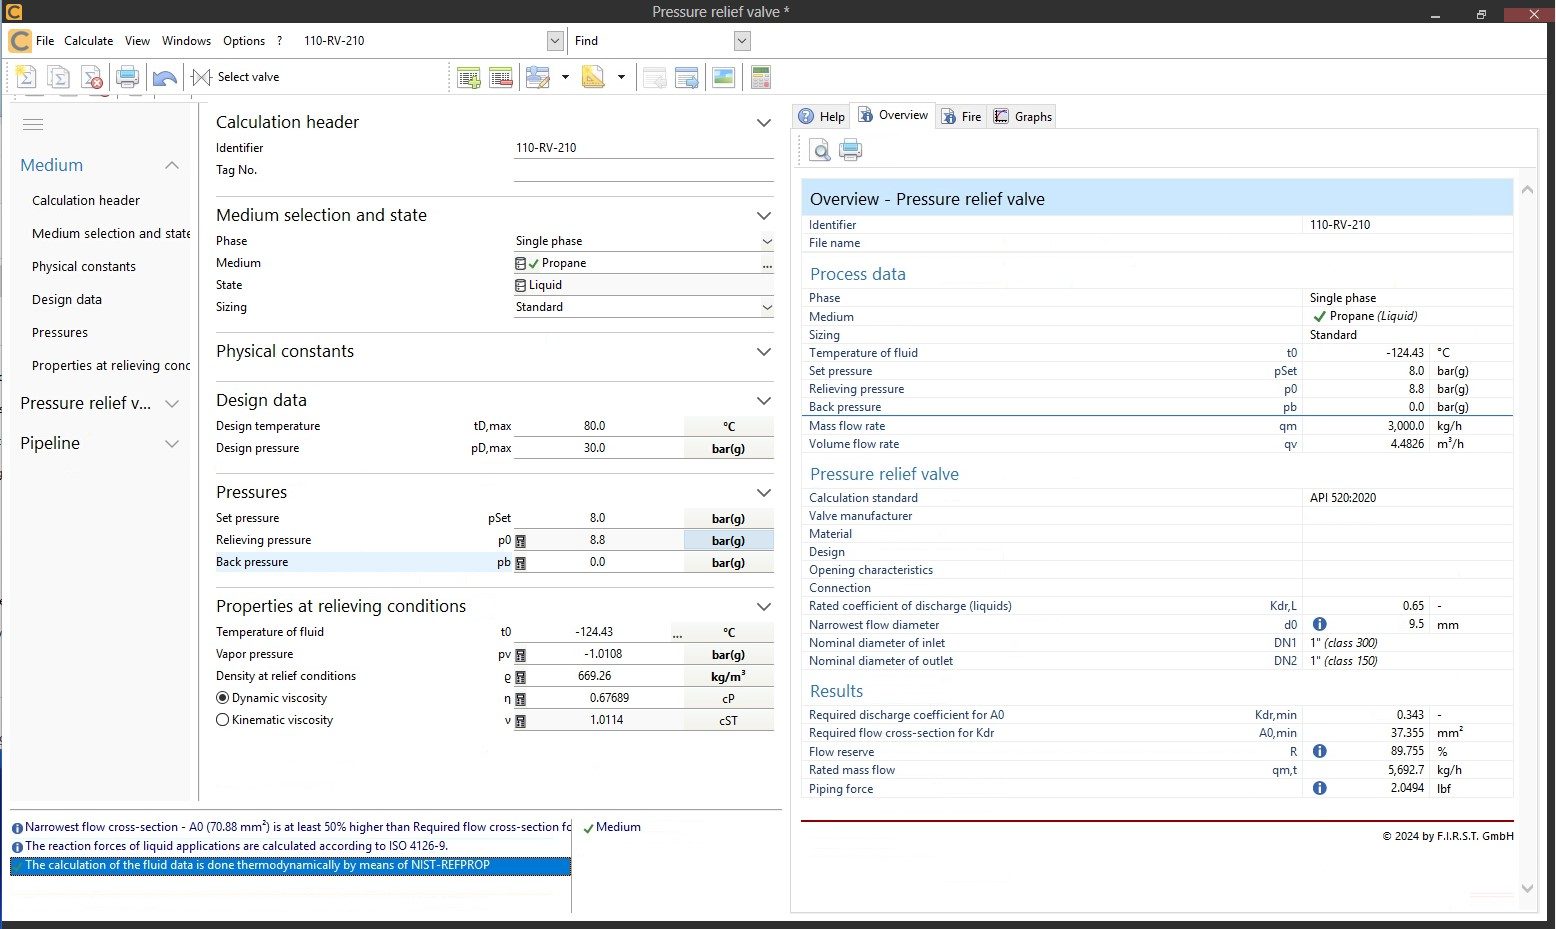The width and height of the screenshot is (1556, 929).
Task: Click the info icon beside Narrowest flow diameter
Action: [x=1319, y=624]
